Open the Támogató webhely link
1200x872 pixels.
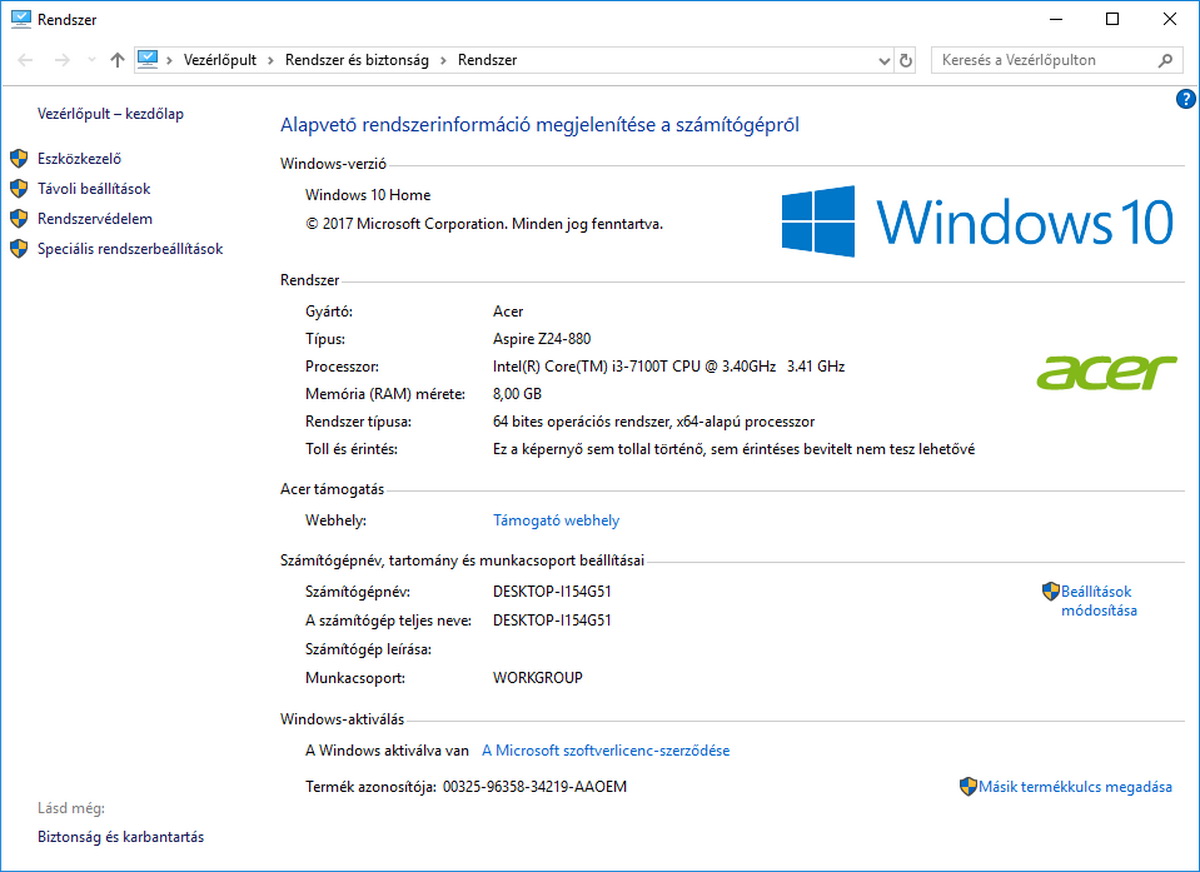(556, 520)
